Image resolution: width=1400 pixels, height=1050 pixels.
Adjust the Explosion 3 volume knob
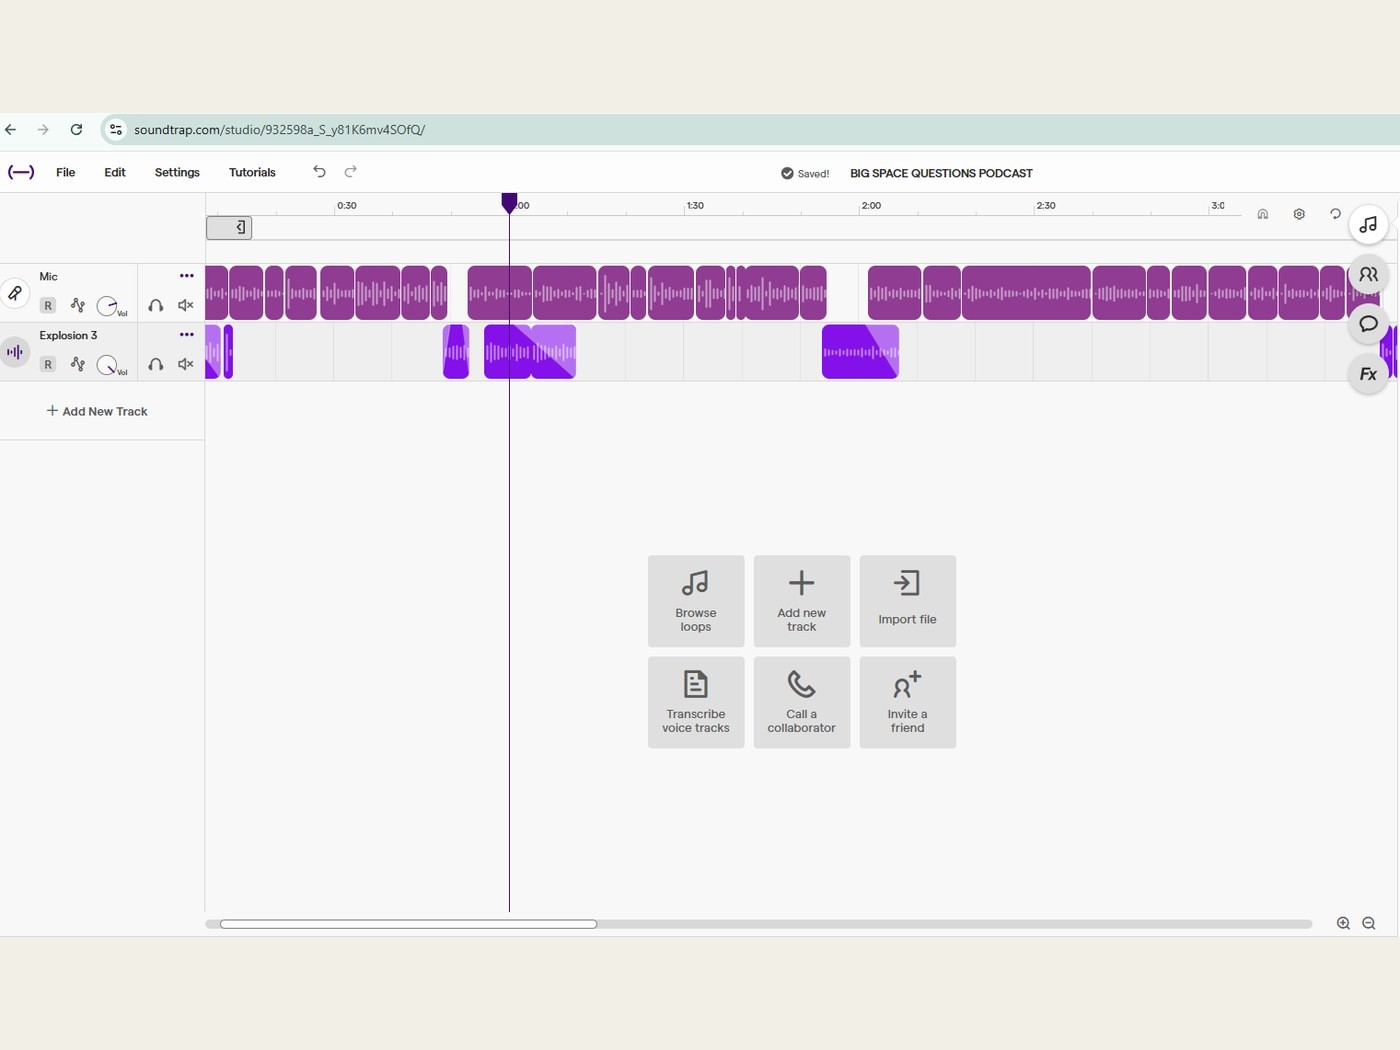point(107,364)
